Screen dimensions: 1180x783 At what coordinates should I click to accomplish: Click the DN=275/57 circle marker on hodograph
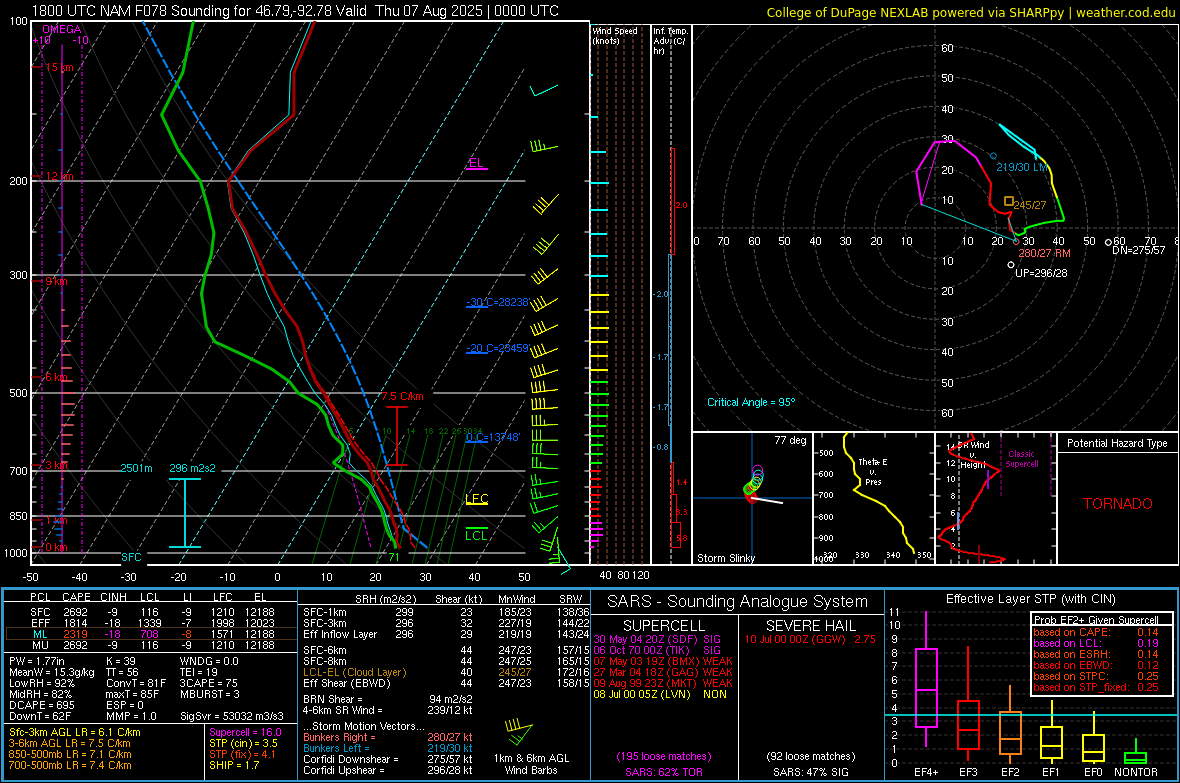click(1108, 242)
